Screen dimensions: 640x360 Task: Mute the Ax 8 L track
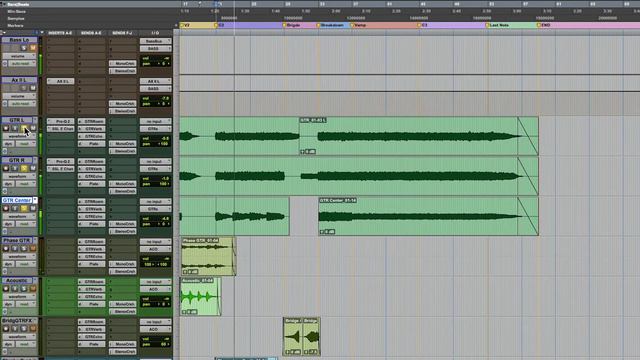coord(33,88)
